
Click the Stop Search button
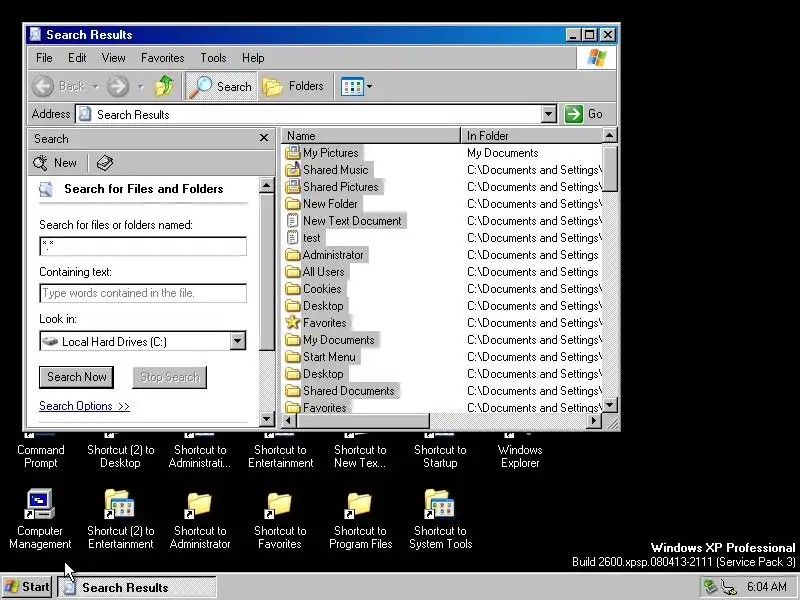169,377
